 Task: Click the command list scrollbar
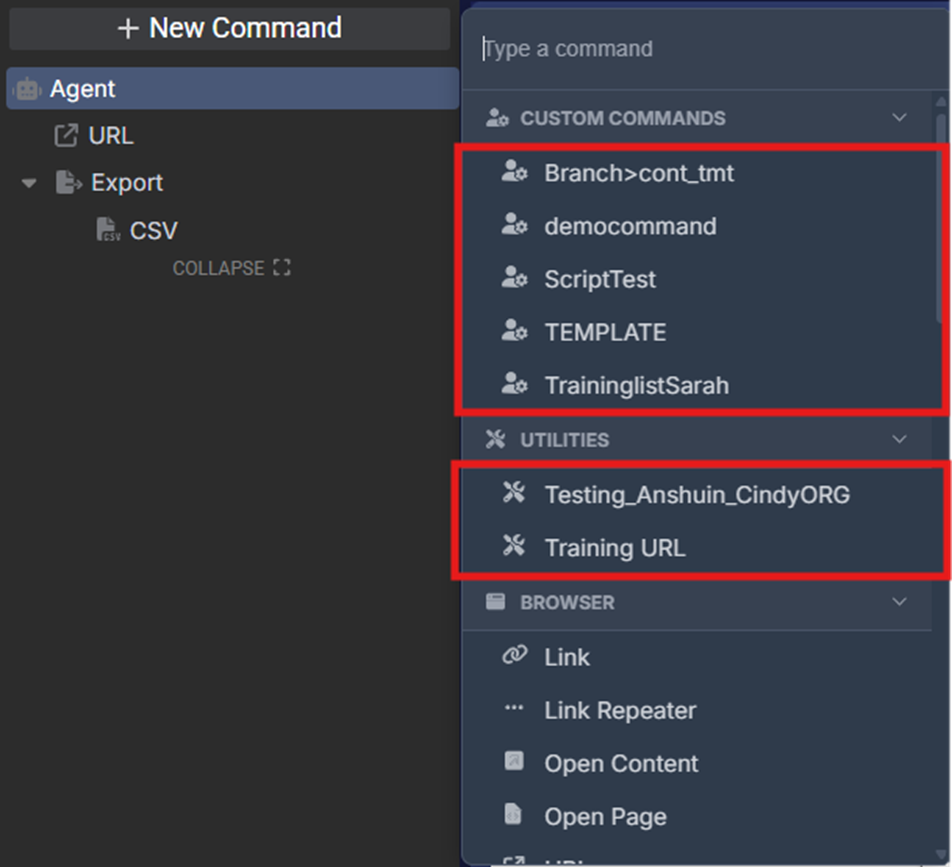click(x=940, y=220)
